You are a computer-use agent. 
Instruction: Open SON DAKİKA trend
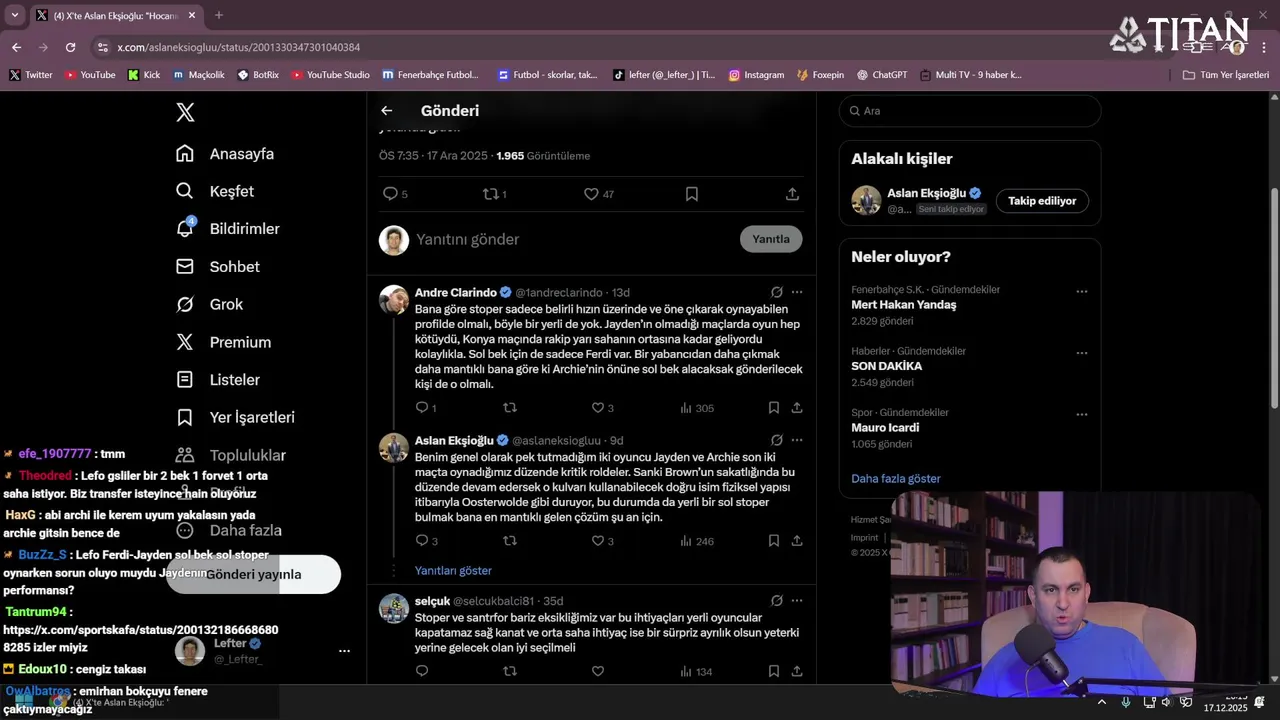[886, 366]
